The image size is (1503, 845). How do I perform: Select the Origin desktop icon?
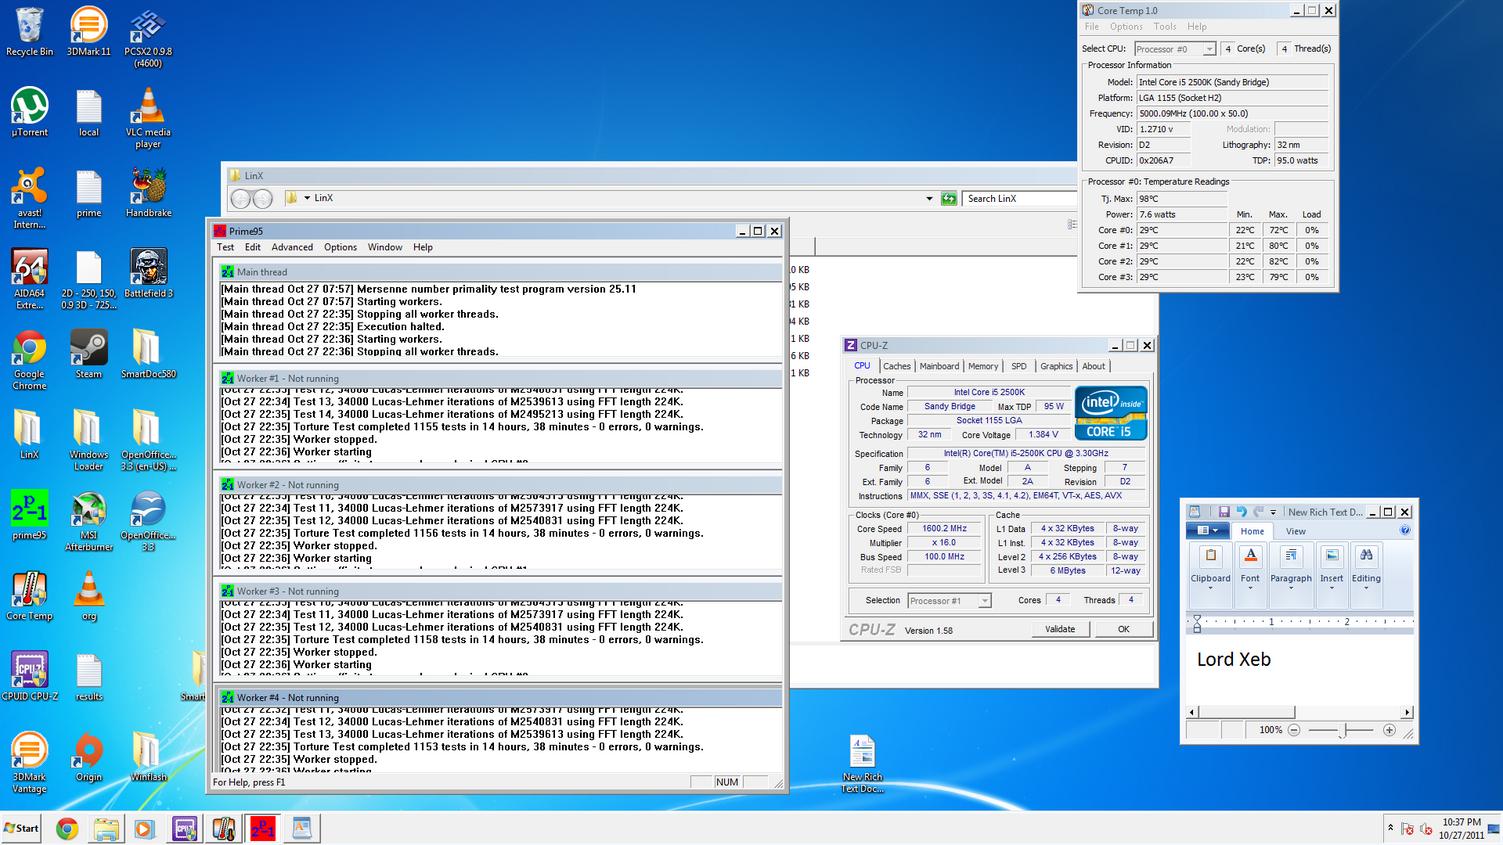click(88, 757)
